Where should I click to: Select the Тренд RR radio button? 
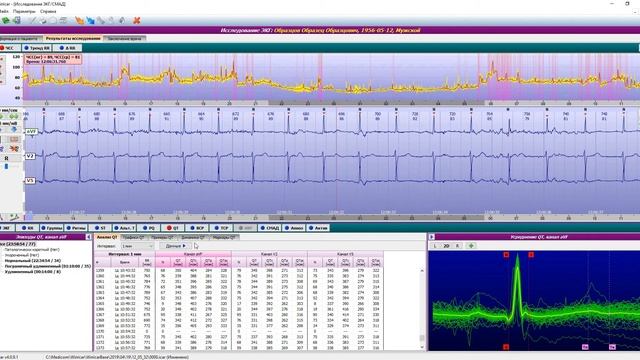point(36,48)
